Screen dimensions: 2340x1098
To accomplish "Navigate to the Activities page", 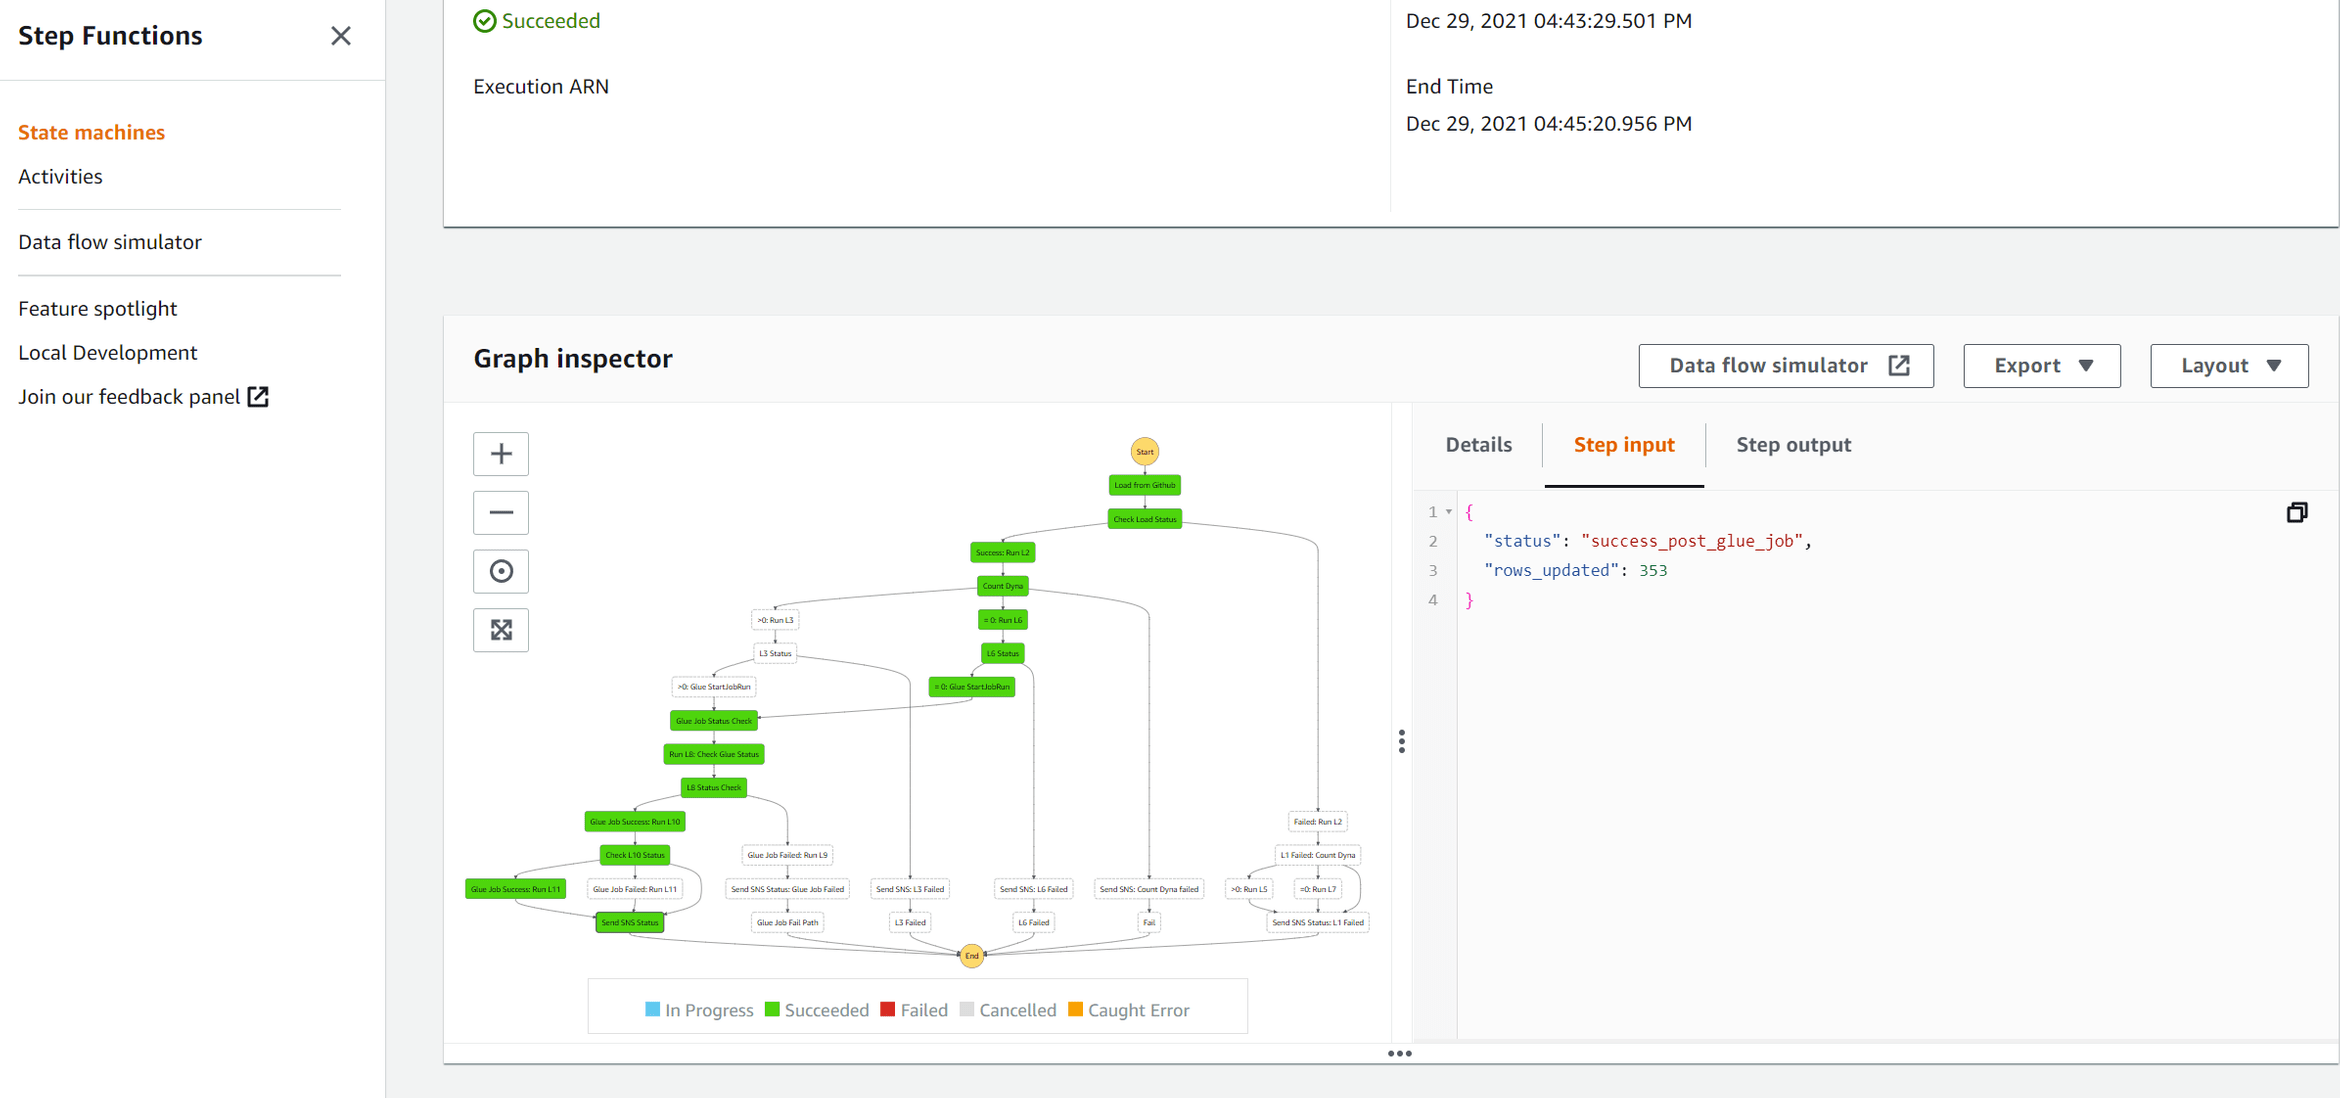I will click(60, 176).
